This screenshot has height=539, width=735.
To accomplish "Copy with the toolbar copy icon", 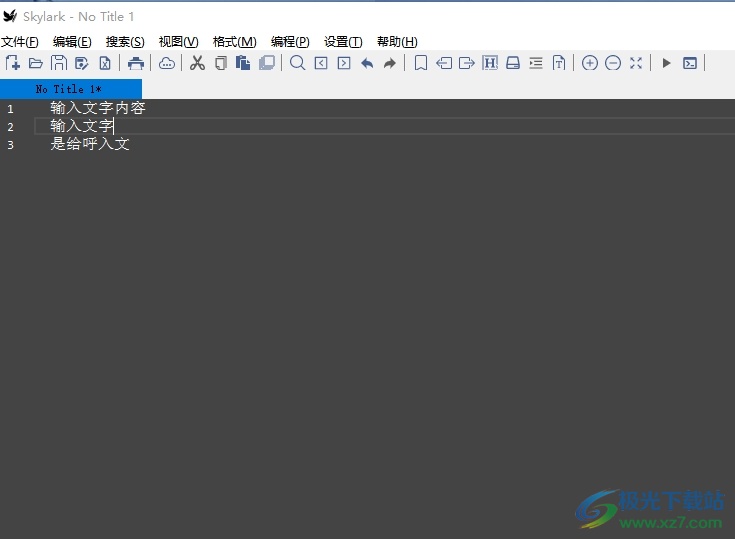I will coord(221,63).
